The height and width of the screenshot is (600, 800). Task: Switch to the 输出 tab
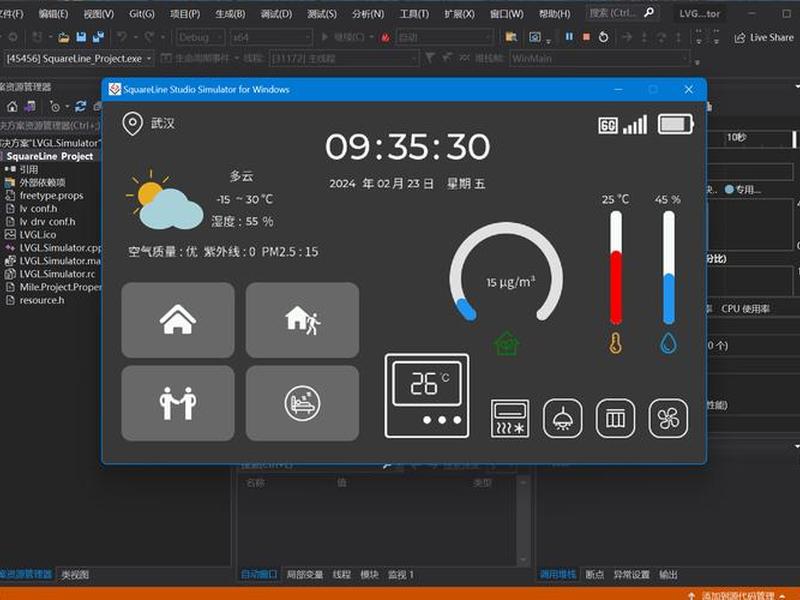point(668,574)
